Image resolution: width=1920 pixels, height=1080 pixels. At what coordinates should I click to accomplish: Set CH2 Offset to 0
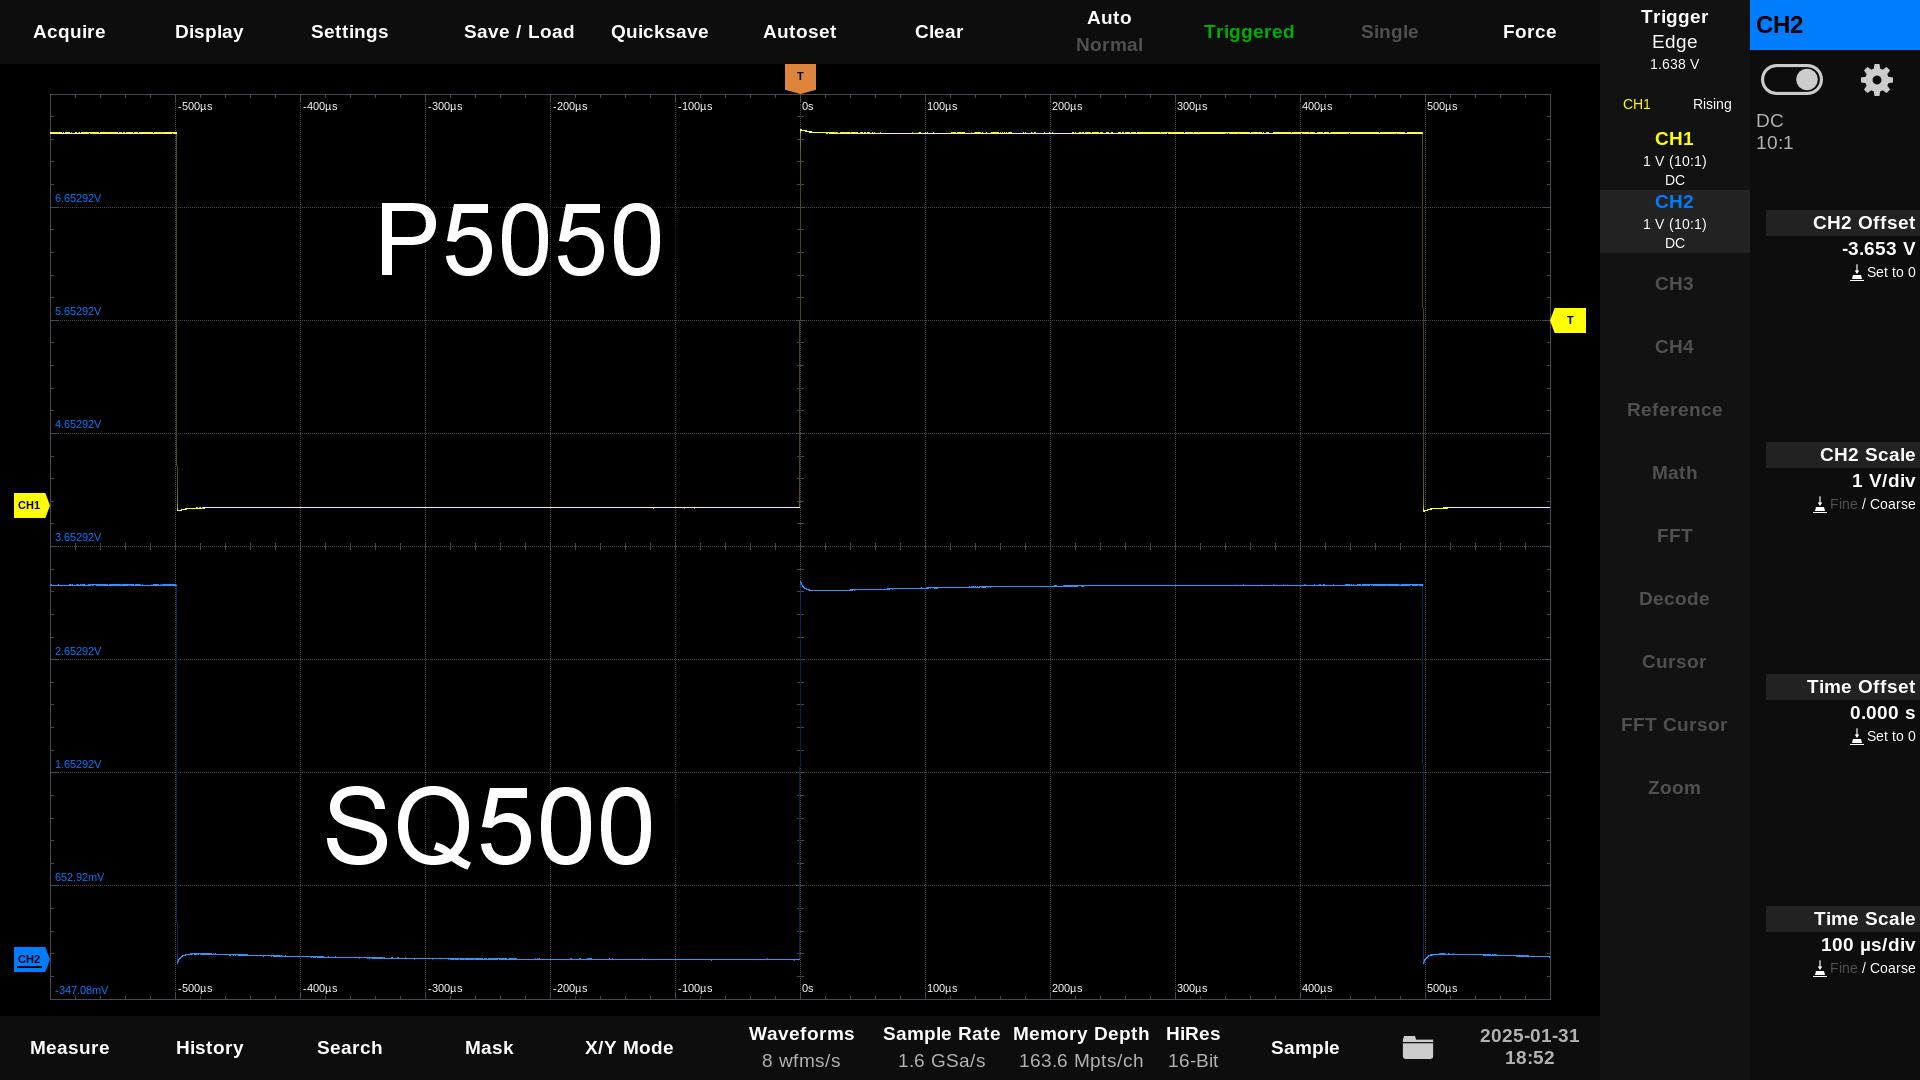(1883, 272)
